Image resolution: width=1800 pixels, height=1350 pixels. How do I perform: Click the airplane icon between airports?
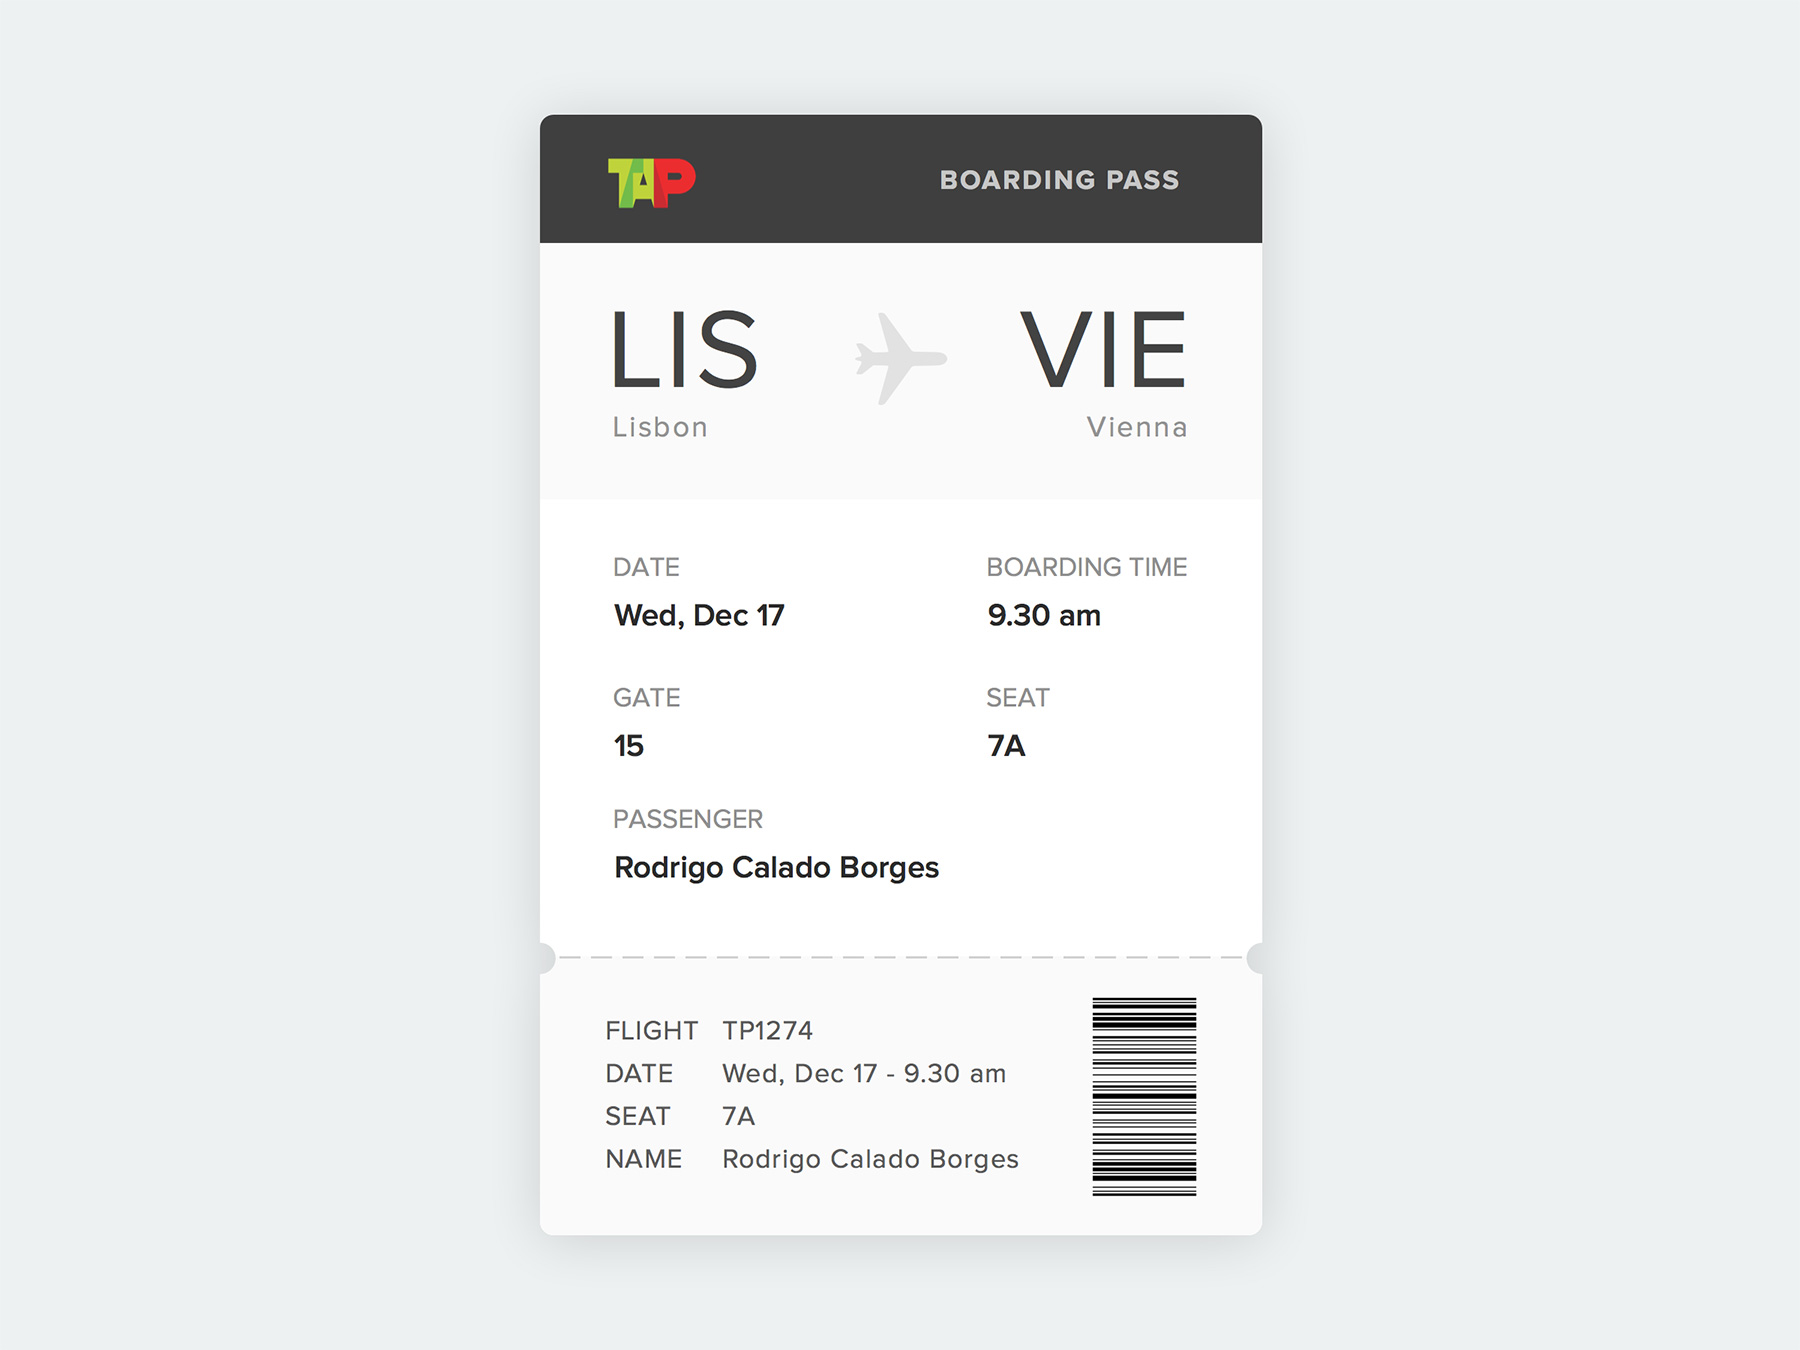click(x=899, y=358)
